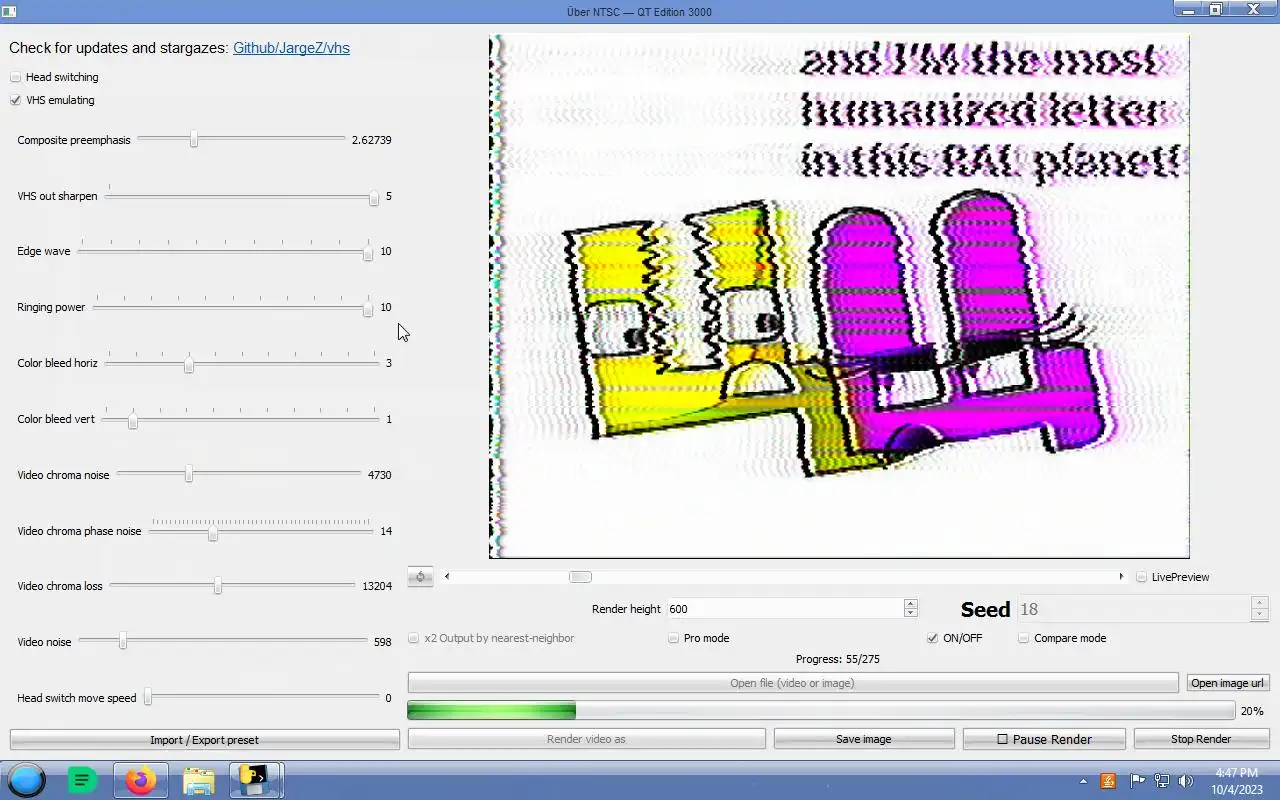
Task: Open File Explorer from the taskbar
Action: click(x=198, y=780)
